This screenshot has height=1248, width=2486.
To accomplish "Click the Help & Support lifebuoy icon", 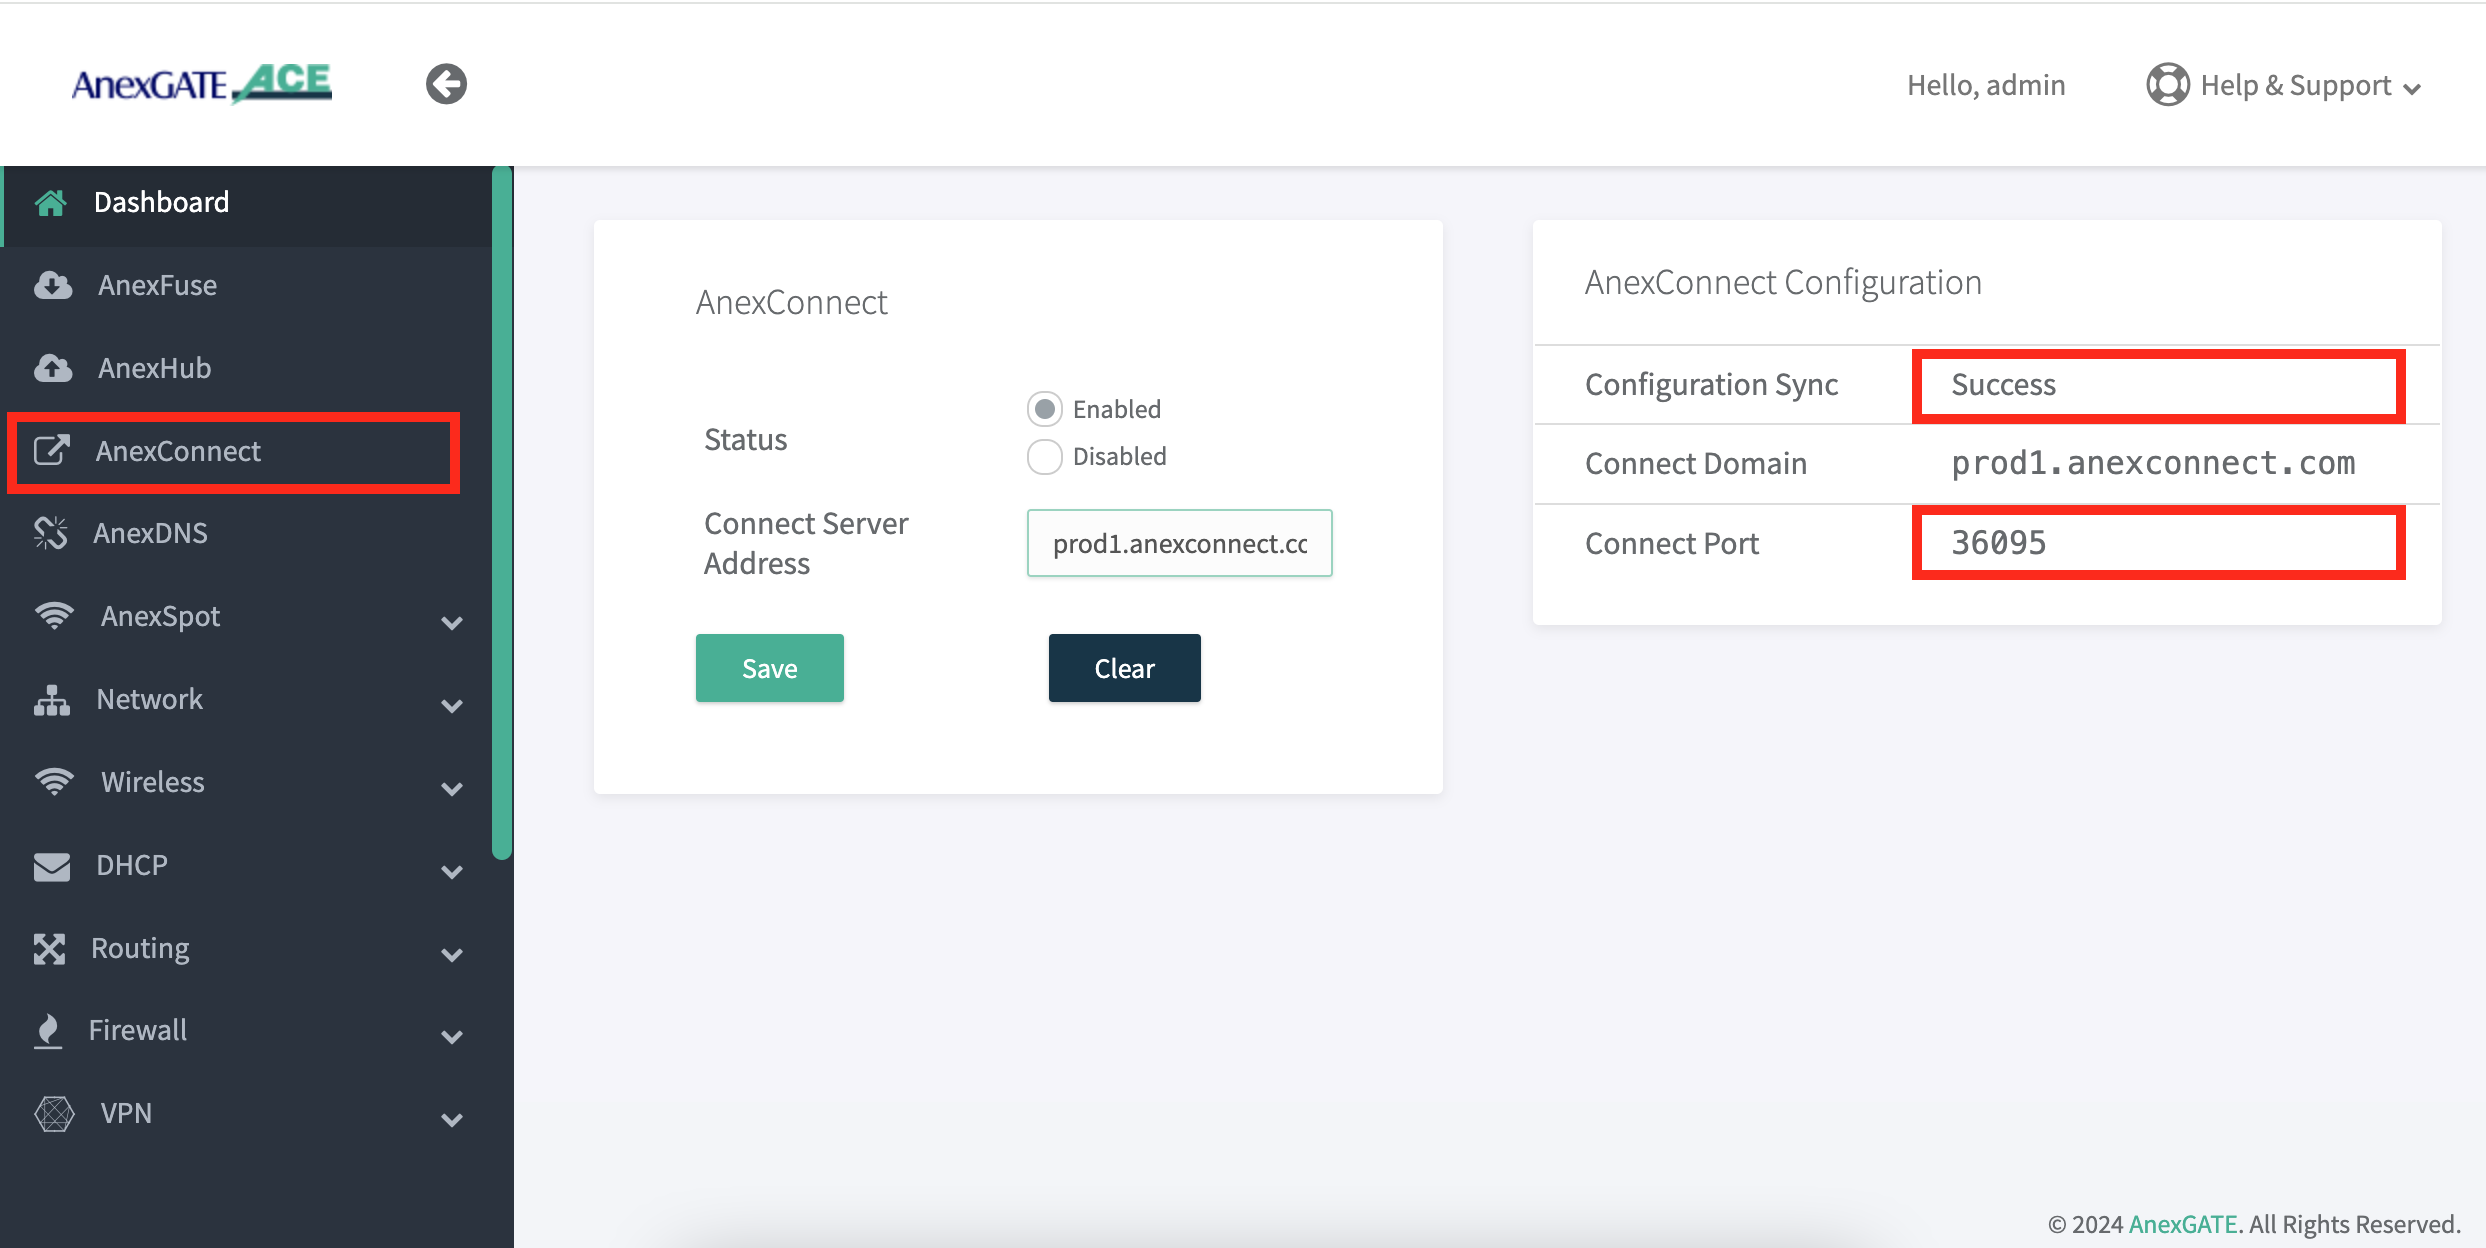I will click(2167, 85).
